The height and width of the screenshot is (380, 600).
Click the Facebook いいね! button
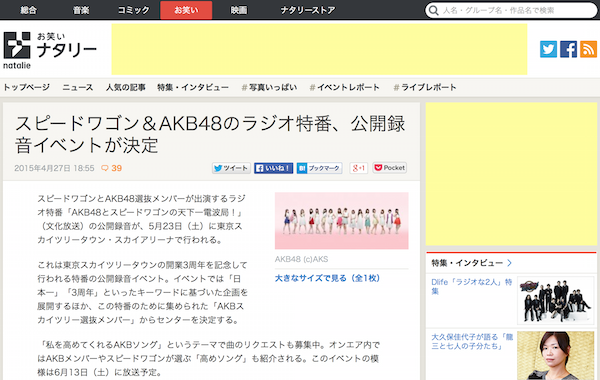274,168
